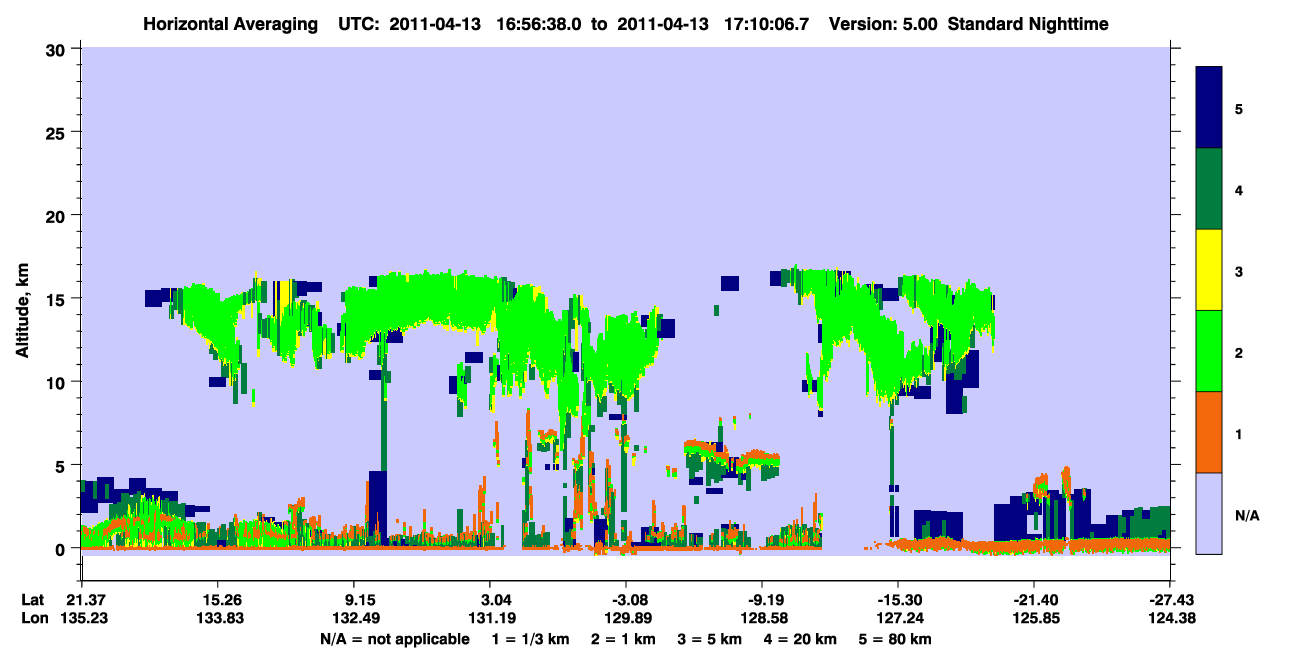This screenshot has width=1300, height=667.
Task: Click latitude value 15.26
Action: click(x=217, y=600)
